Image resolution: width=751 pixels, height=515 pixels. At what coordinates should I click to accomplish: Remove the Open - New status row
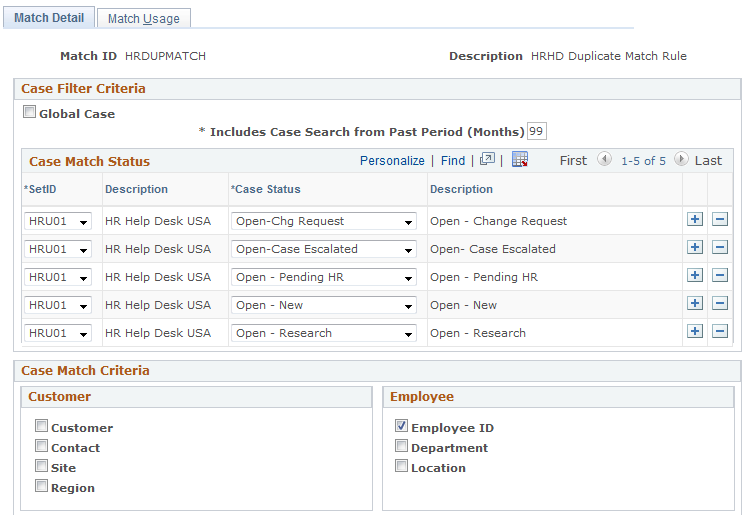pyautogui.click(x=720, y=303)
